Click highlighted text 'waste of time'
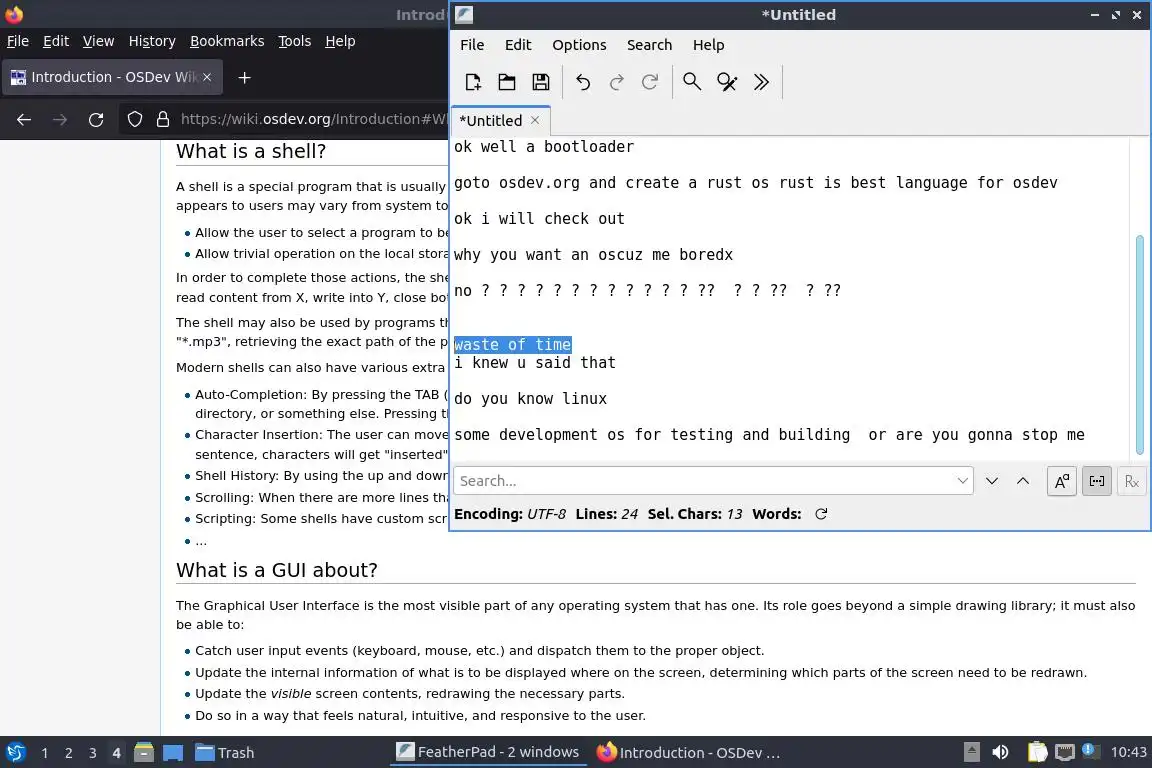 (512, 345)
